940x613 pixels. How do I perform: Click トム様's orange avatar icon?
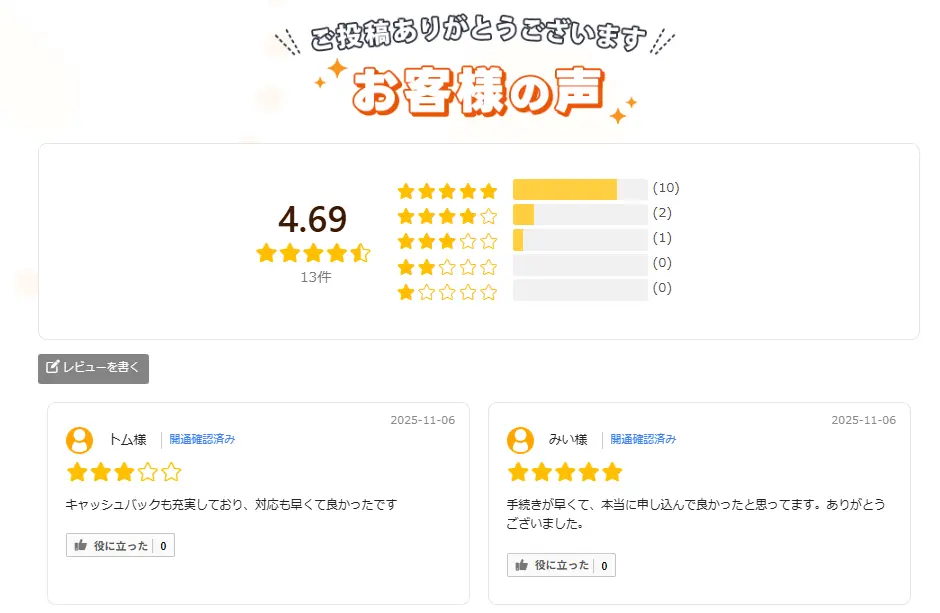(x=79, y=440)
